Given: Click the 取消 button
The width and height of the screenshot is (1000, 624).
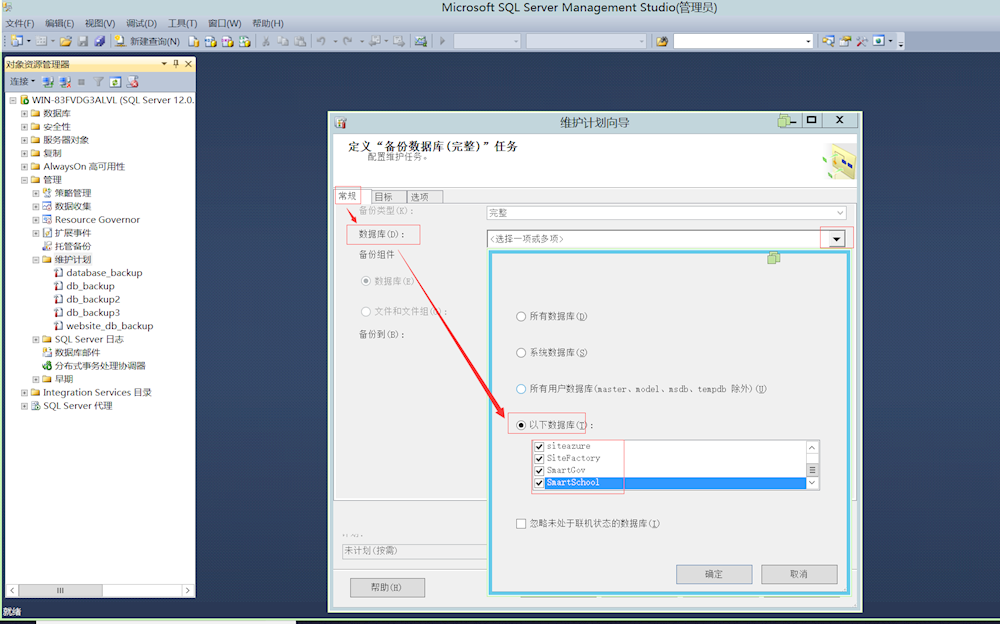Looking at the screenshot, I should (798, 575).
